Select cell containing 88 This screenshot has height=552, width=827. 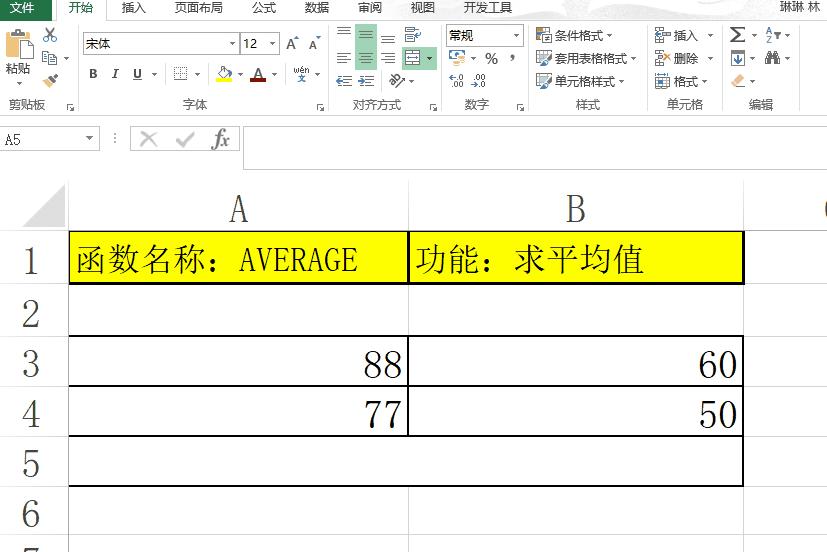point(238,362)
